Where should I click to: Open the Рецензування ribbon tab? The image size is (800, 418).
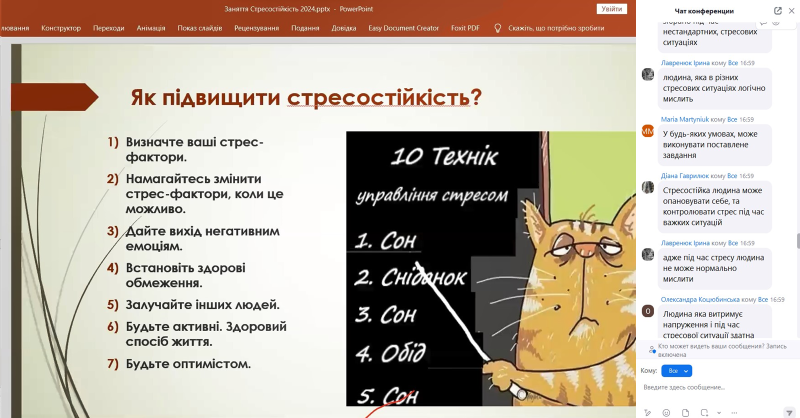tap(257, 28)
